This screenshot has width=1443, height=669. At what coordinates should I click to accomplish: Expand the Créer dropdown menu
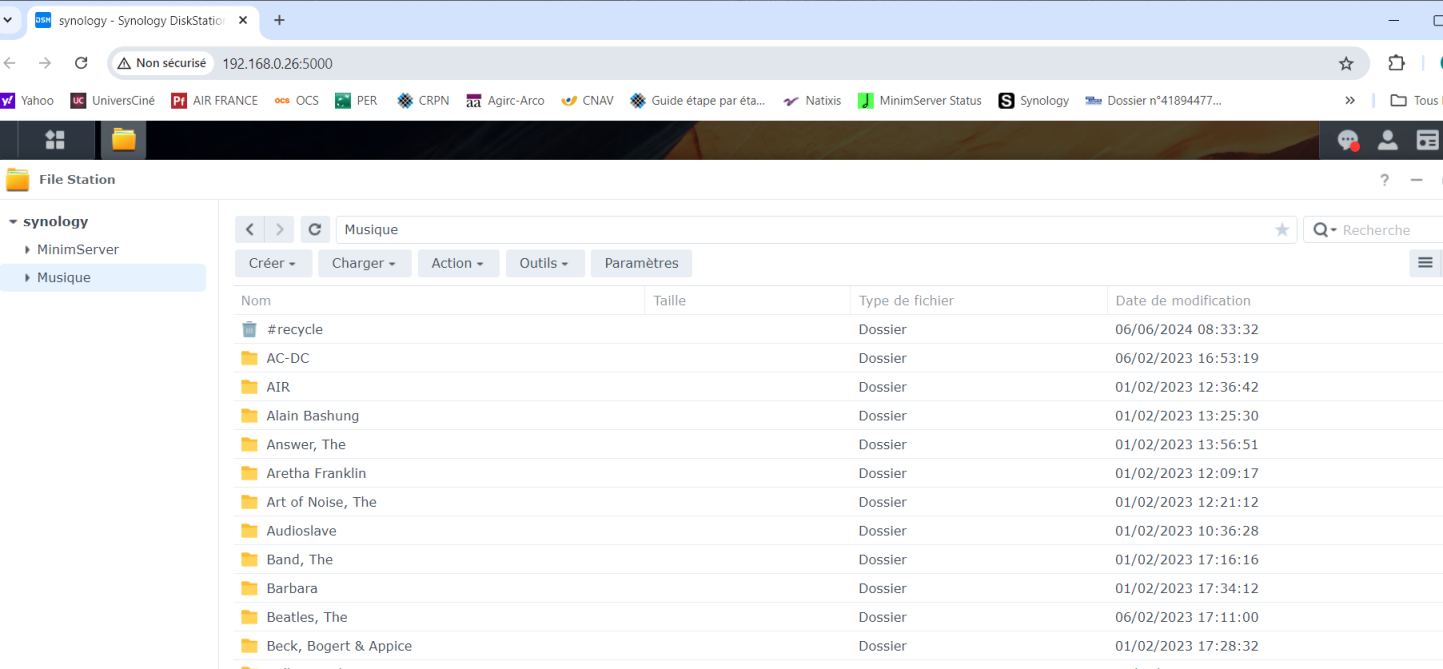(272, 264)
